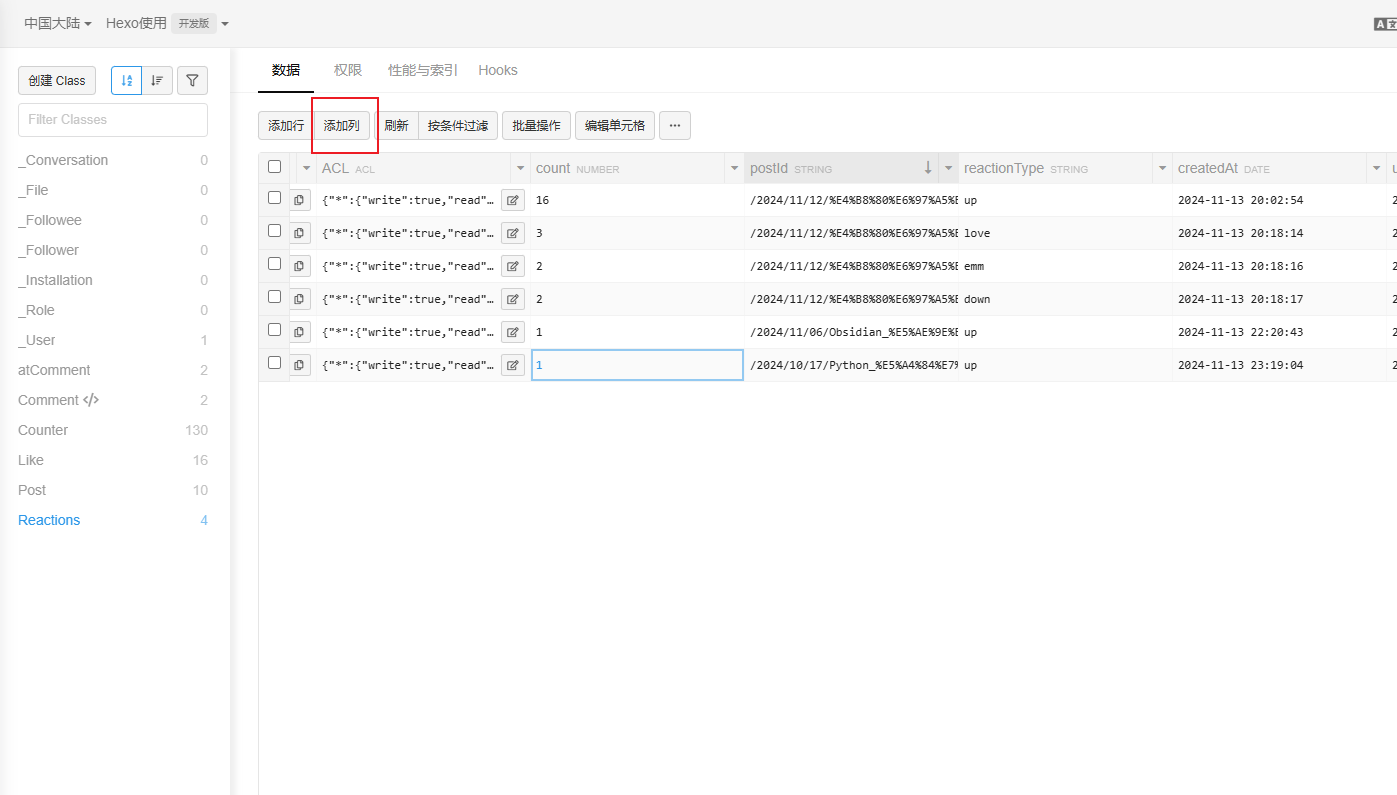Select the _File class
Image resolution: width=1397 pixels, height=795 pixels.
click(113, 190)
